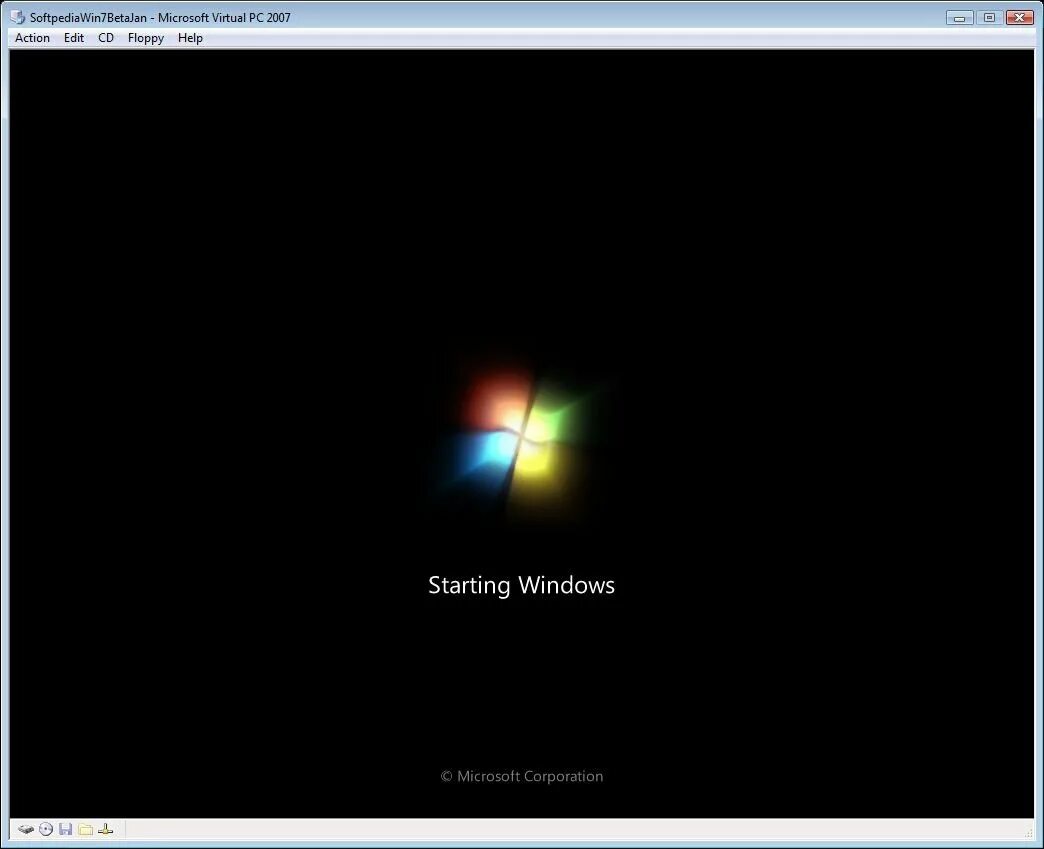The image size is (1044, 849).
Task: Click the hard disk status icon
Action: pyautogui.click(x=26, y=829)
